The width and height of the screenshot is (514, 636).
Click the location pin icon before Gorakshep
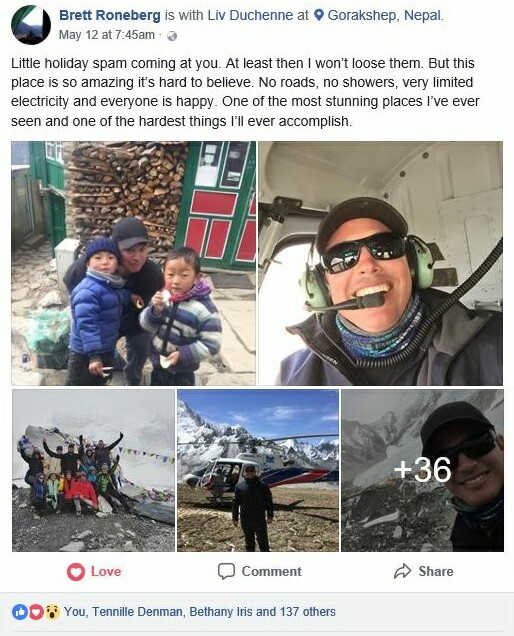click(x=319, y=15)
